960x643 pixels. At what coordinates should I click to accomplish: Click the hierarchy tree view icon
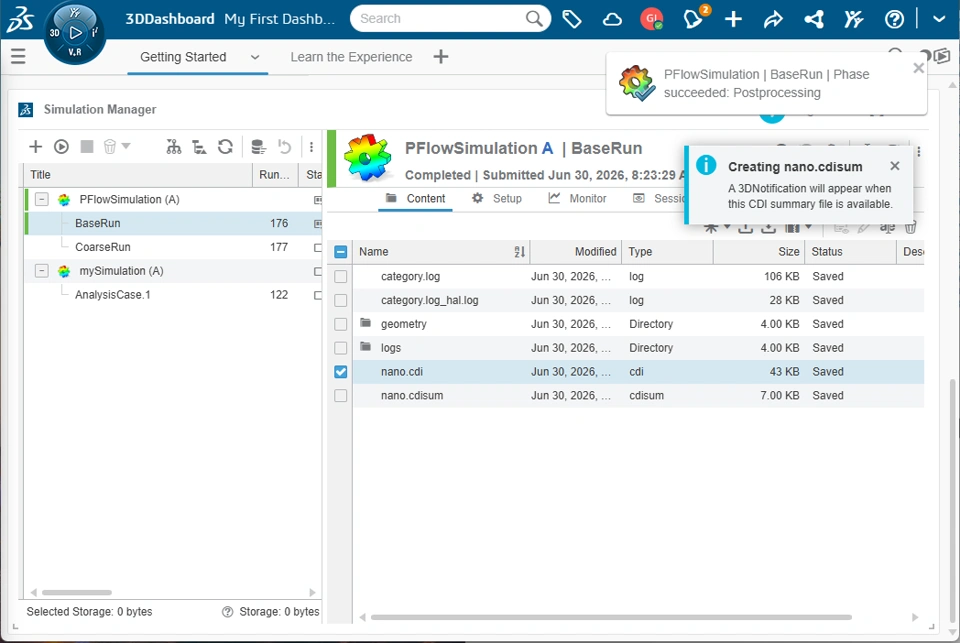click(x=174, y=146)
